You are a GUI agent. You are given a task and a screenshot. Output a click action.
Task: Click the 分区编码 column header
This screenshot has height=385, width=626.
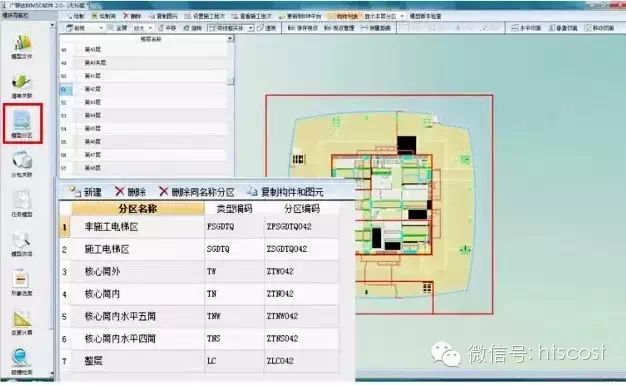pos(301,208)
